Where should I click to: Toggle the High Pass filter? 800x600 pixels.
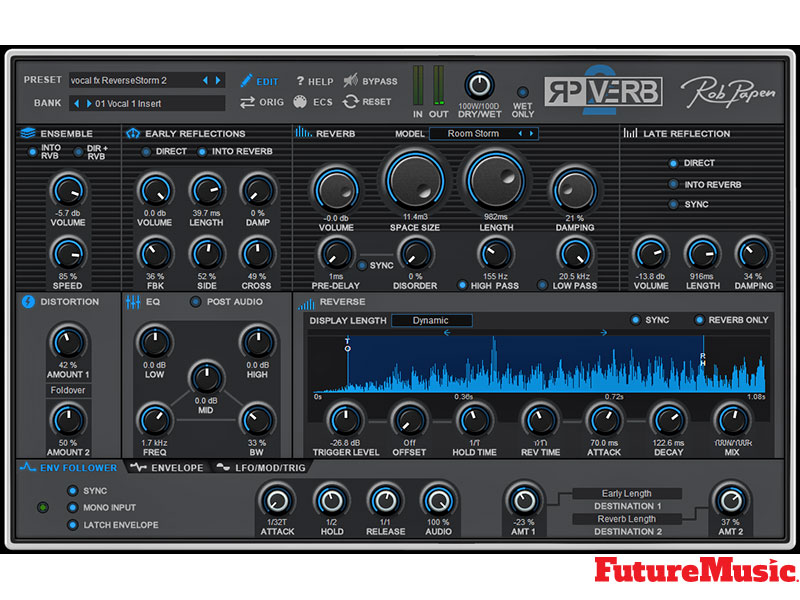tap(462, 285)
